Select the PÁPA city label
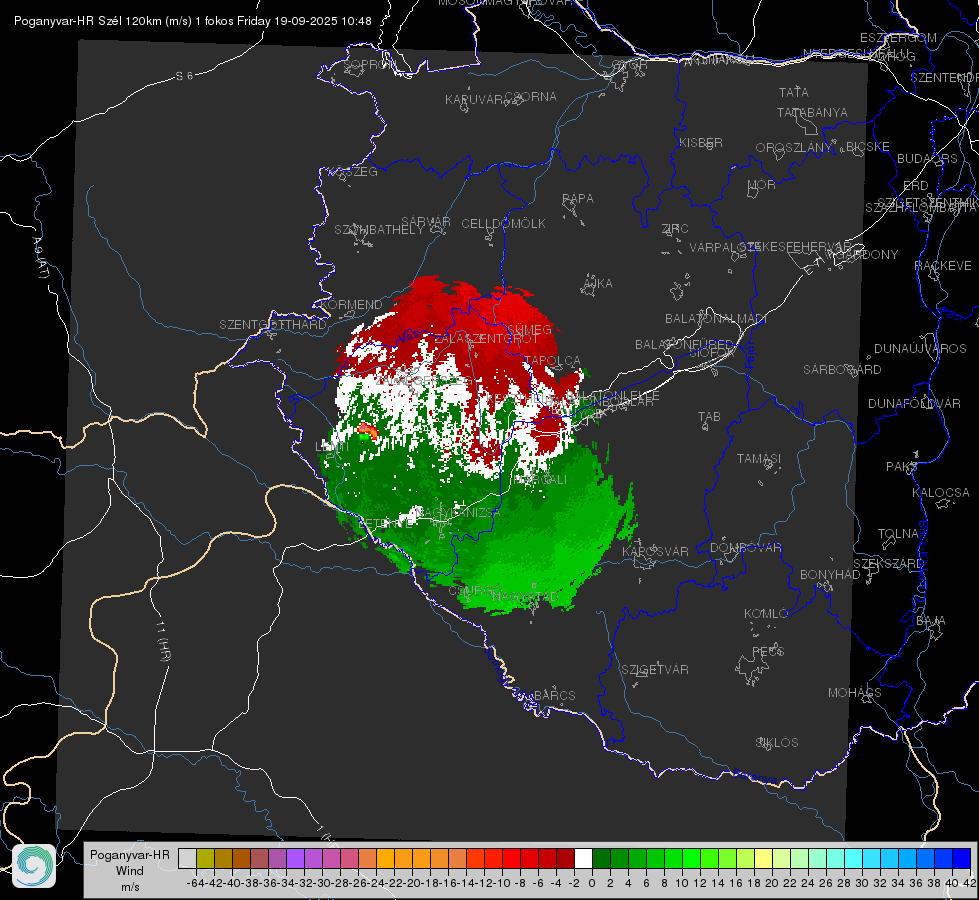 [578, 199]
